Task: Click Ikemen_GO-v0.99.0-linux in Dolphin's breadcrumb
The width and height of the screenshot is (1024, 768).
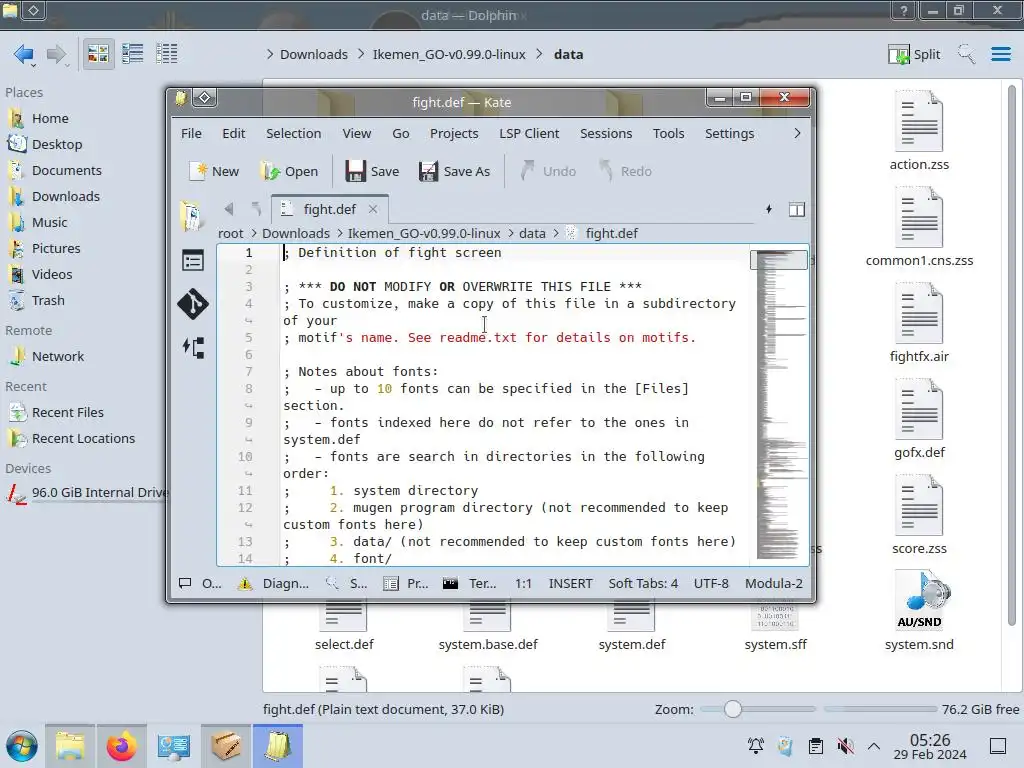Action: pos(449,54)
